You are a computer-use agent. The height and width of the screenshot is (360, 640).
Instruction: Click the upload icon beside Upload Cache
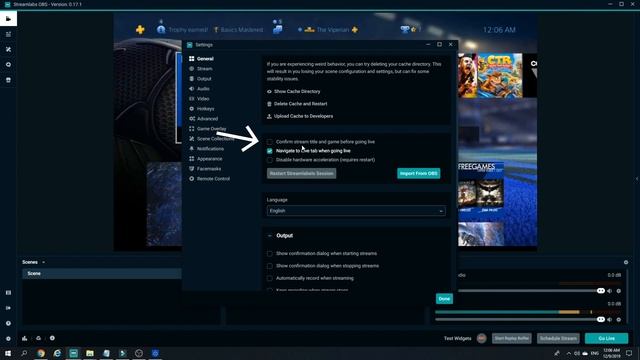click(x=269, y=116)
